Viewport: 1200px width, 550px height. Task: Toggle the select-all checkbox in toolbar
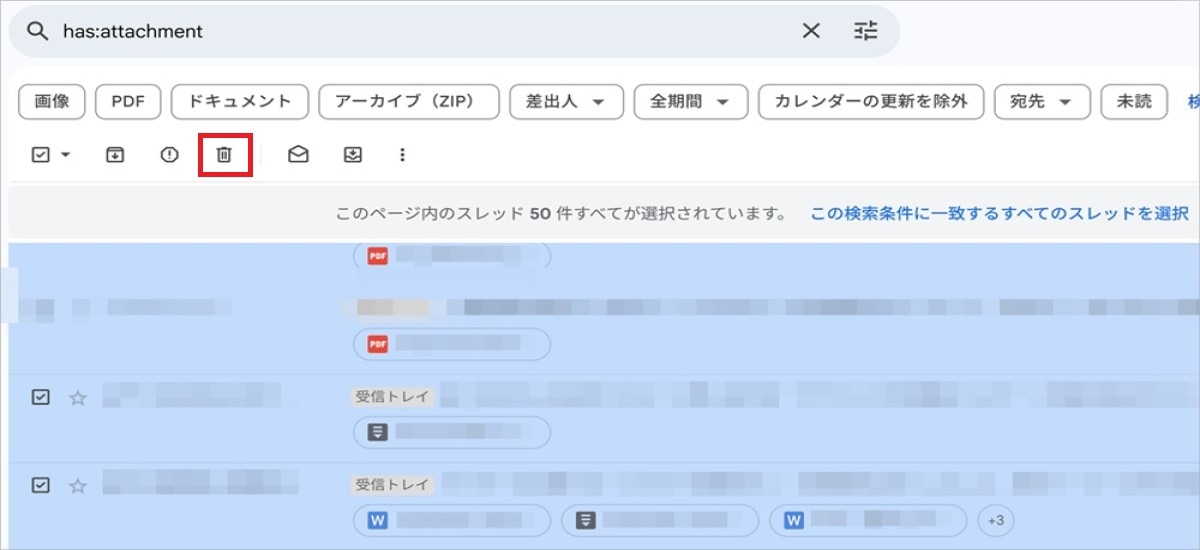point(41,155)
